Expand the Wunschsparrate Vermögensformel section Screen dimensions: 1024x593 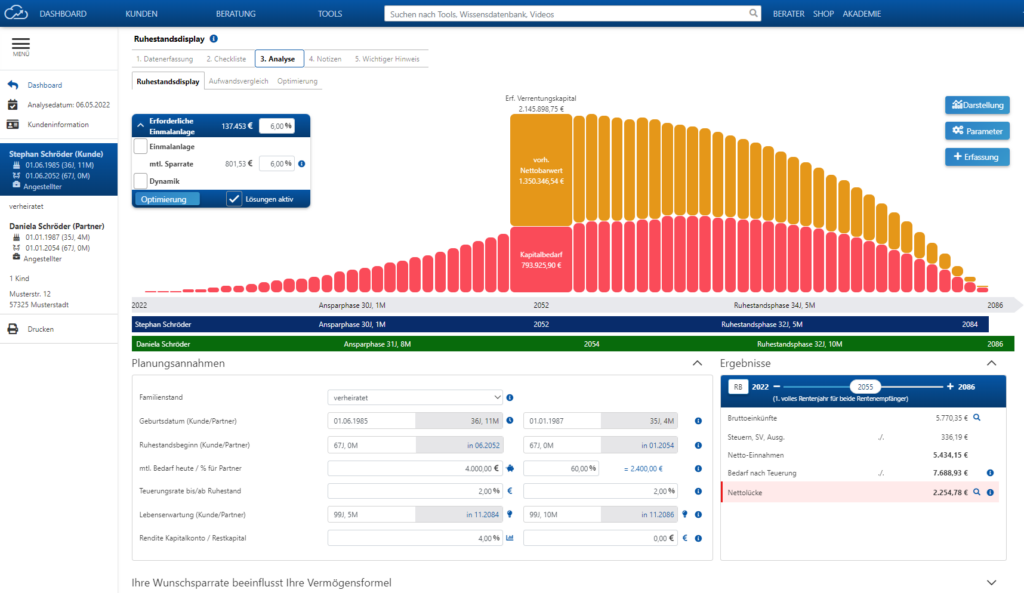pos(991,582)
